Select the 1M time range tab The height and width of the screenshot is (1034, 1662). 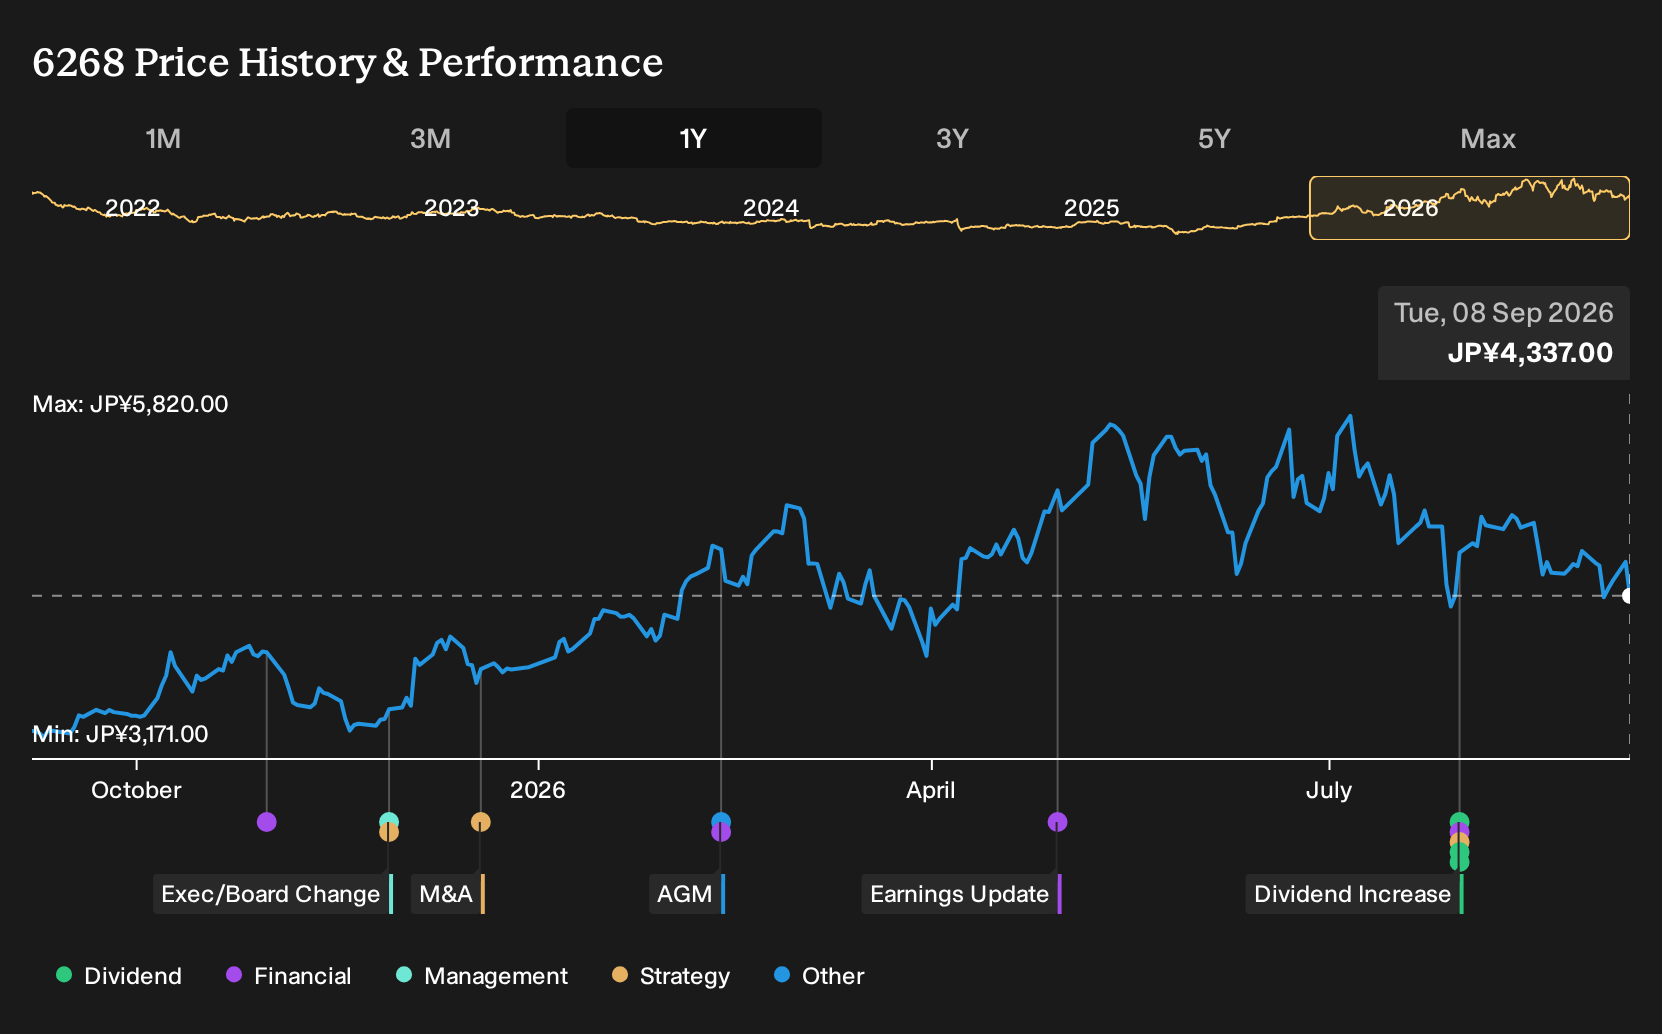click(x=163, y=138)
